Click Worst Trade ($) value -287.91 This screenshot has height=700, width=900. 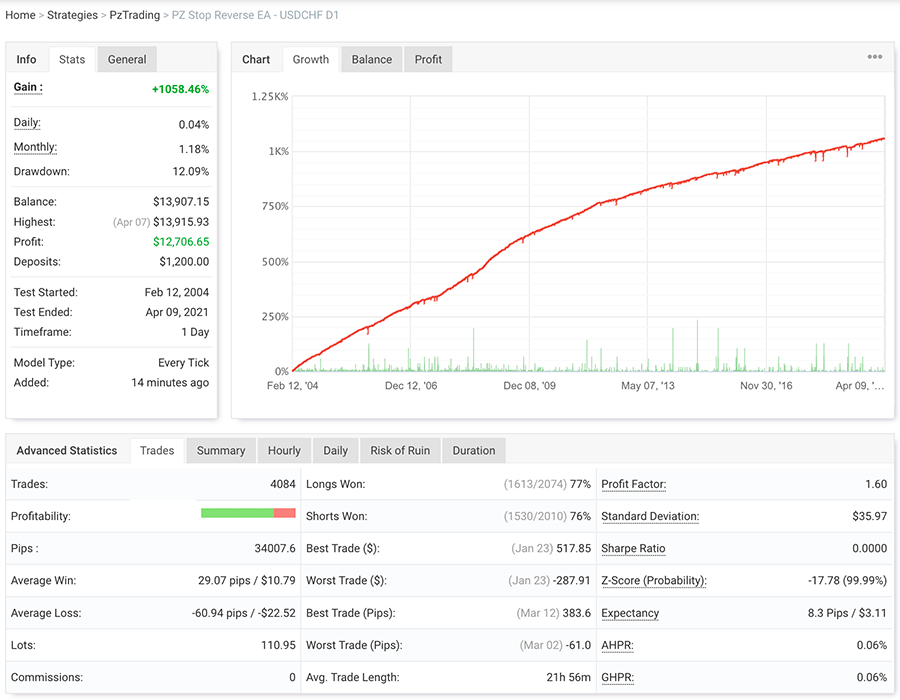click(x=571, y=581)
